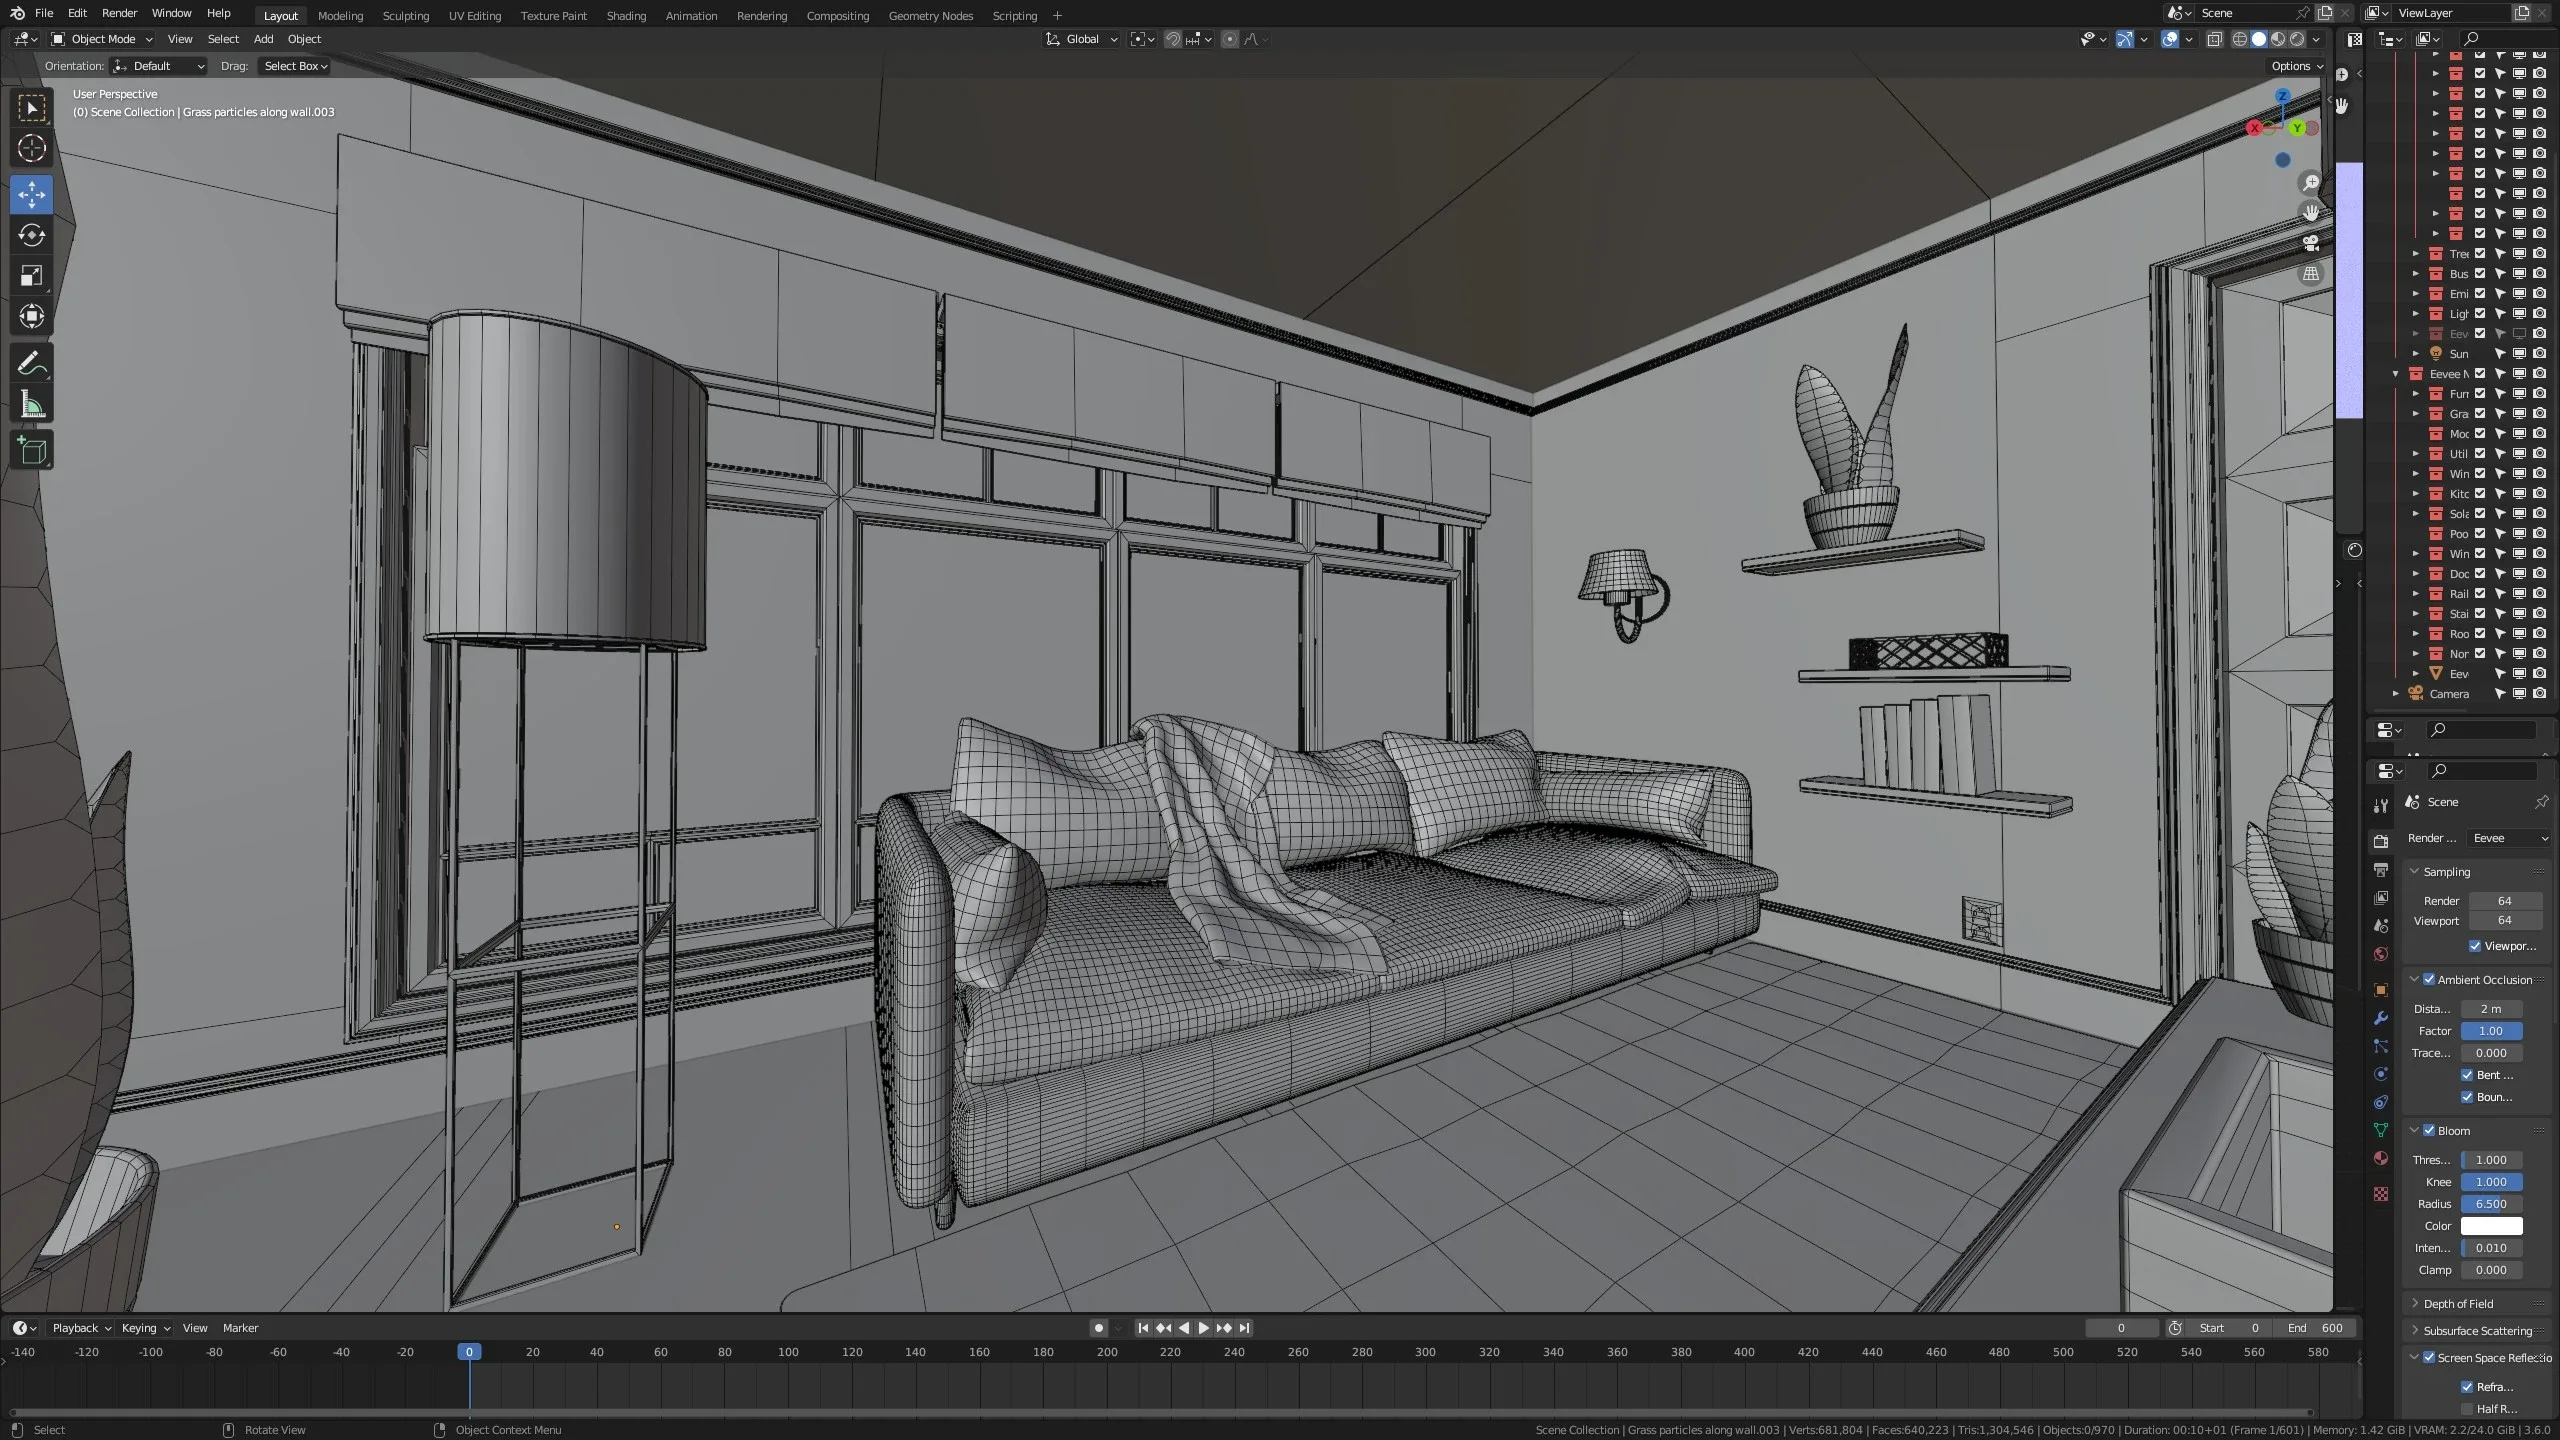Select the Rotate tool in the toolbar
This screenshot has height=1440, width=2560.
[31, 236]
